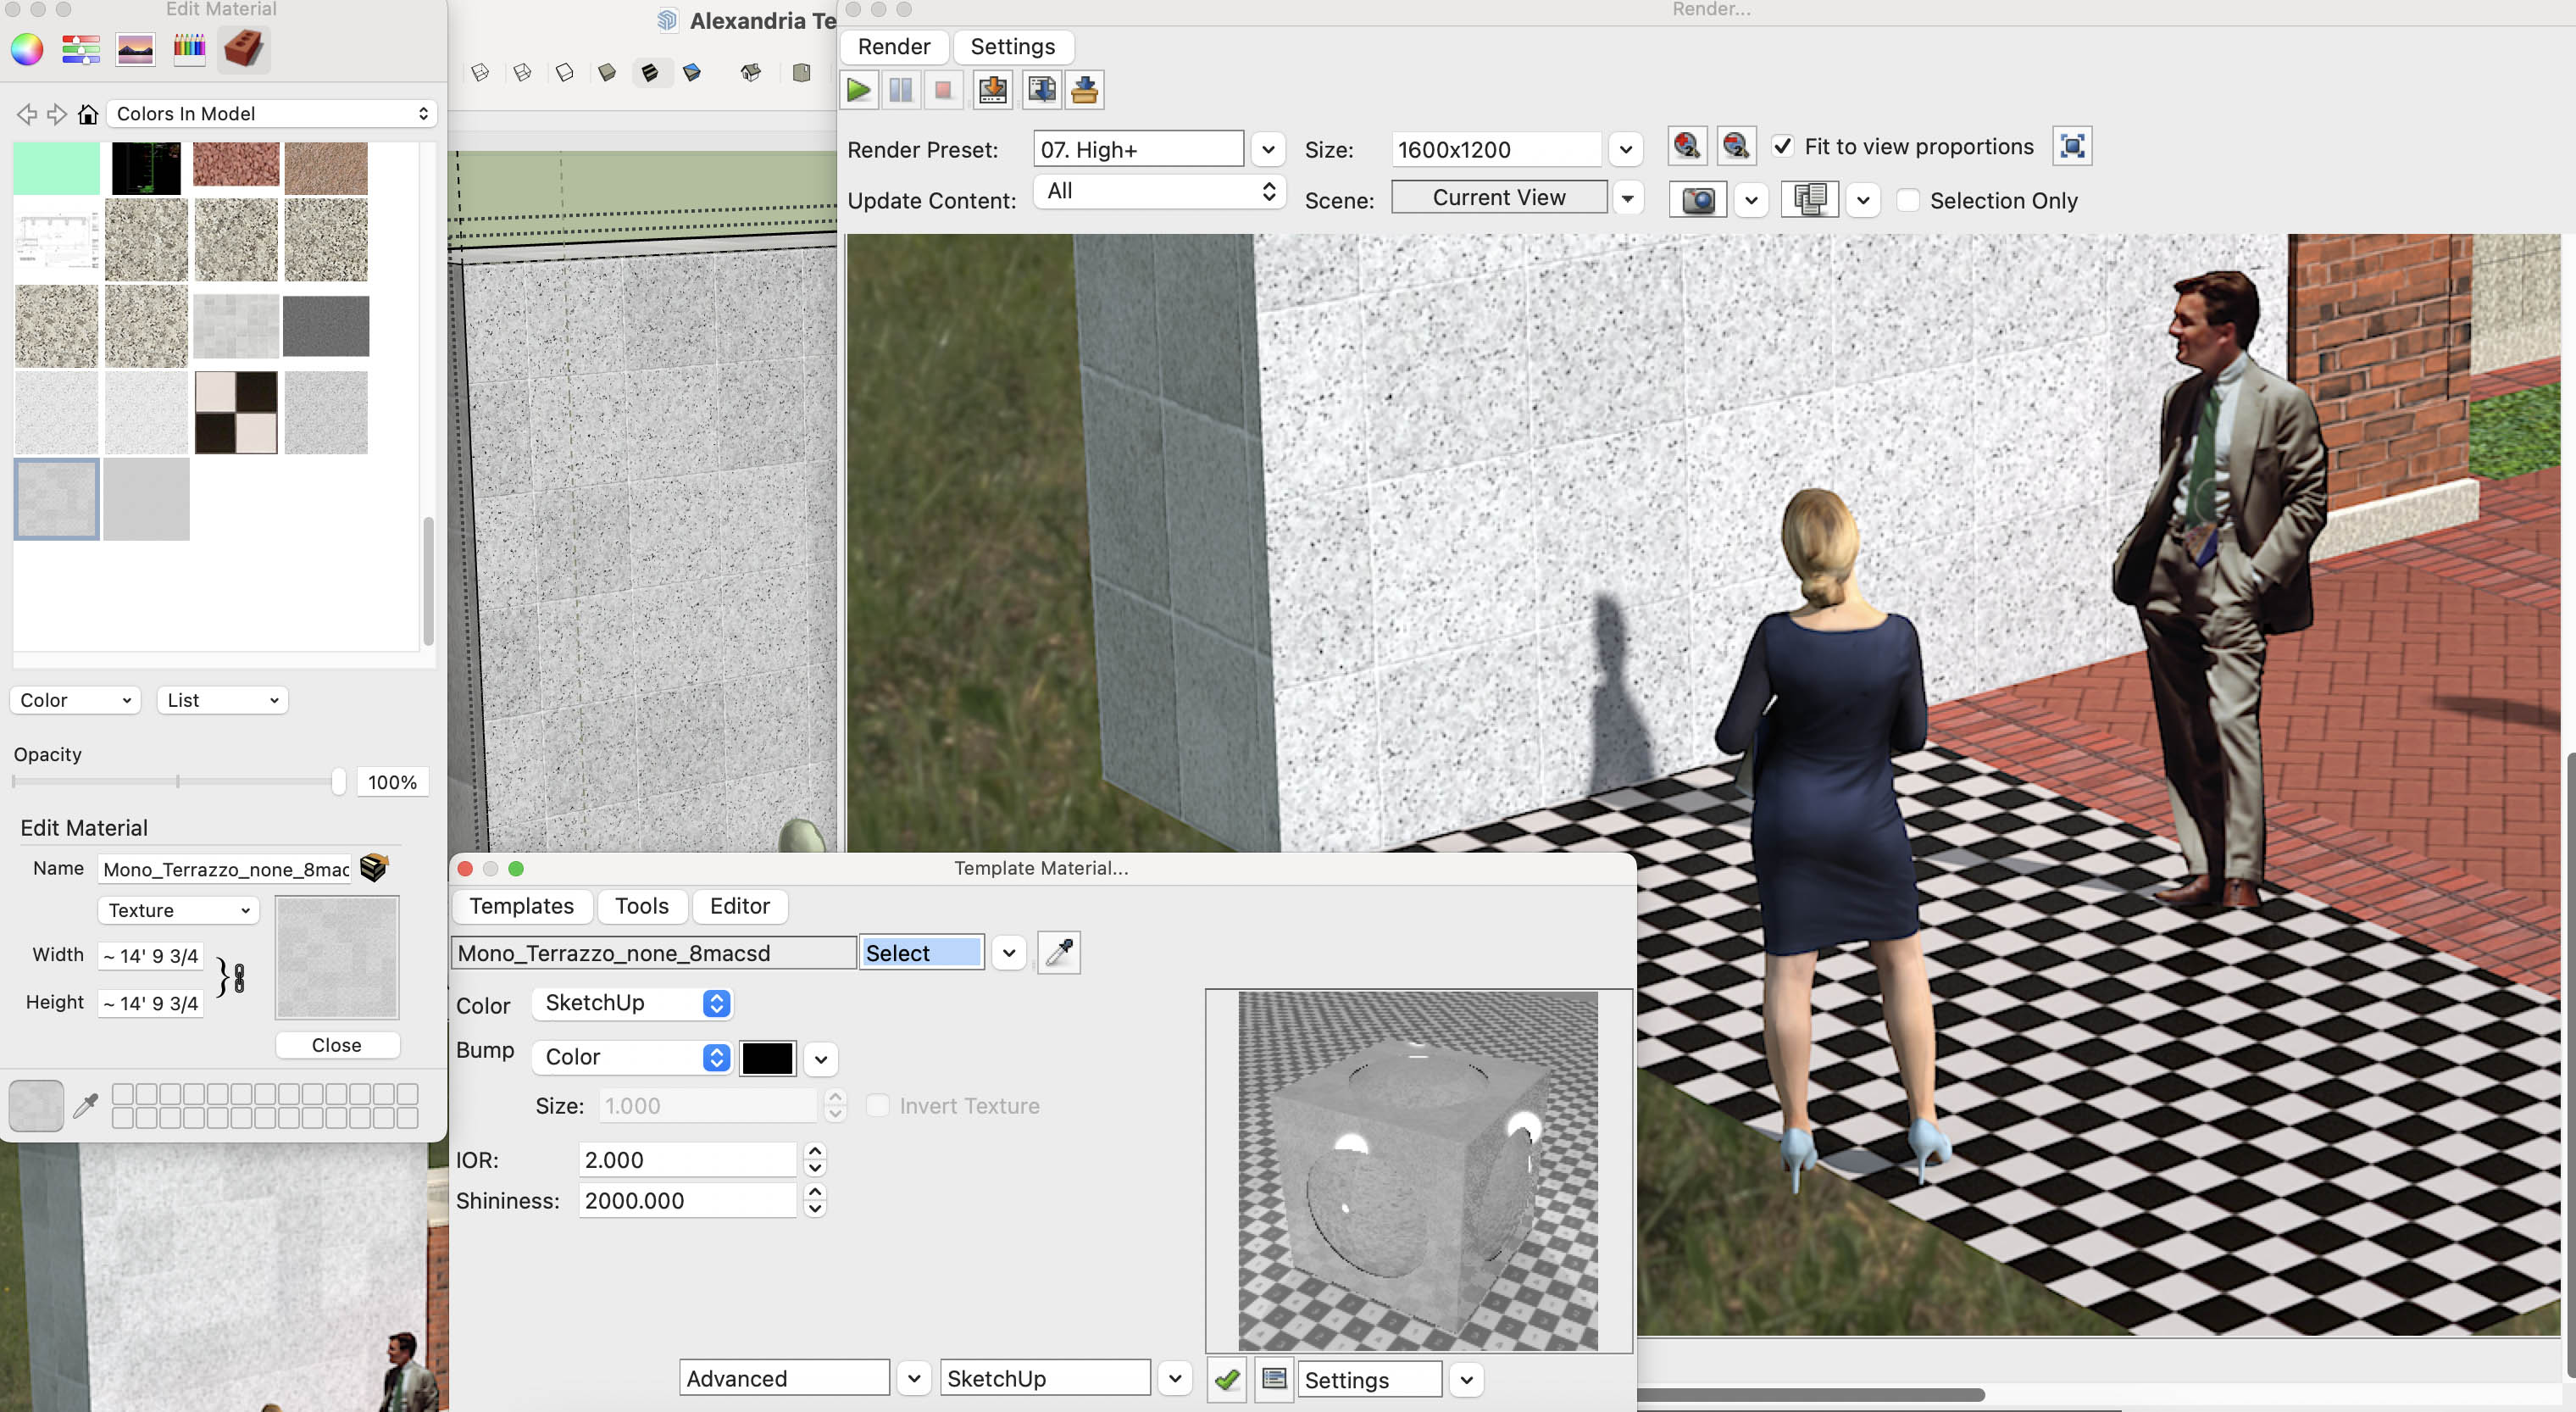Adjust the Opacity slider handle

tap(338, 781)
